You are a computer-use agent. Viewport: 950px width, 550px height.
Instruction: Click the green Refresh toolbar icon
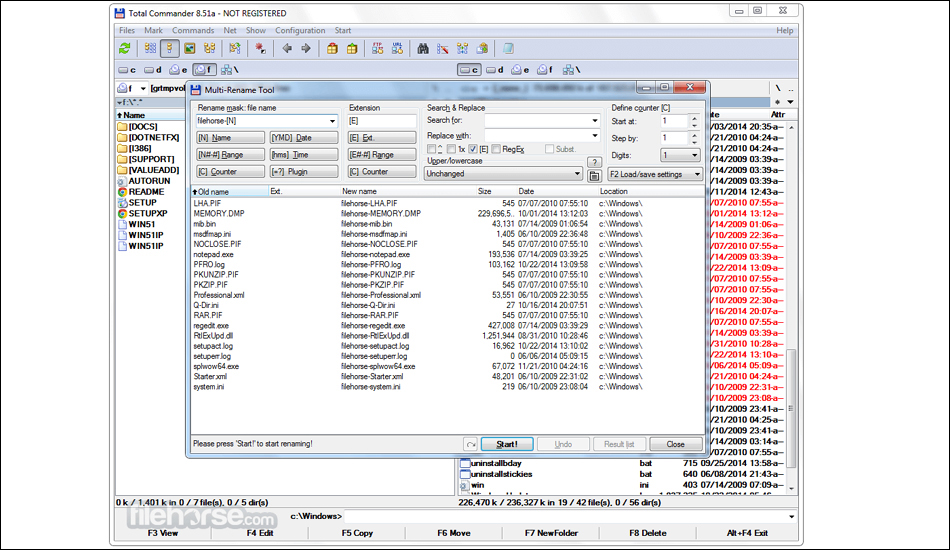click(x=125, y=48)
